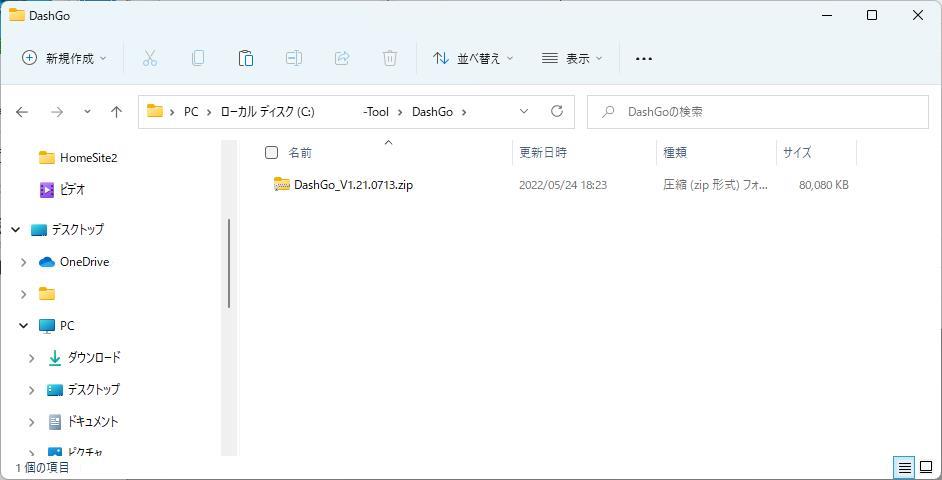
Task: Click the Rename icon in toolbar
Action: 294,58
